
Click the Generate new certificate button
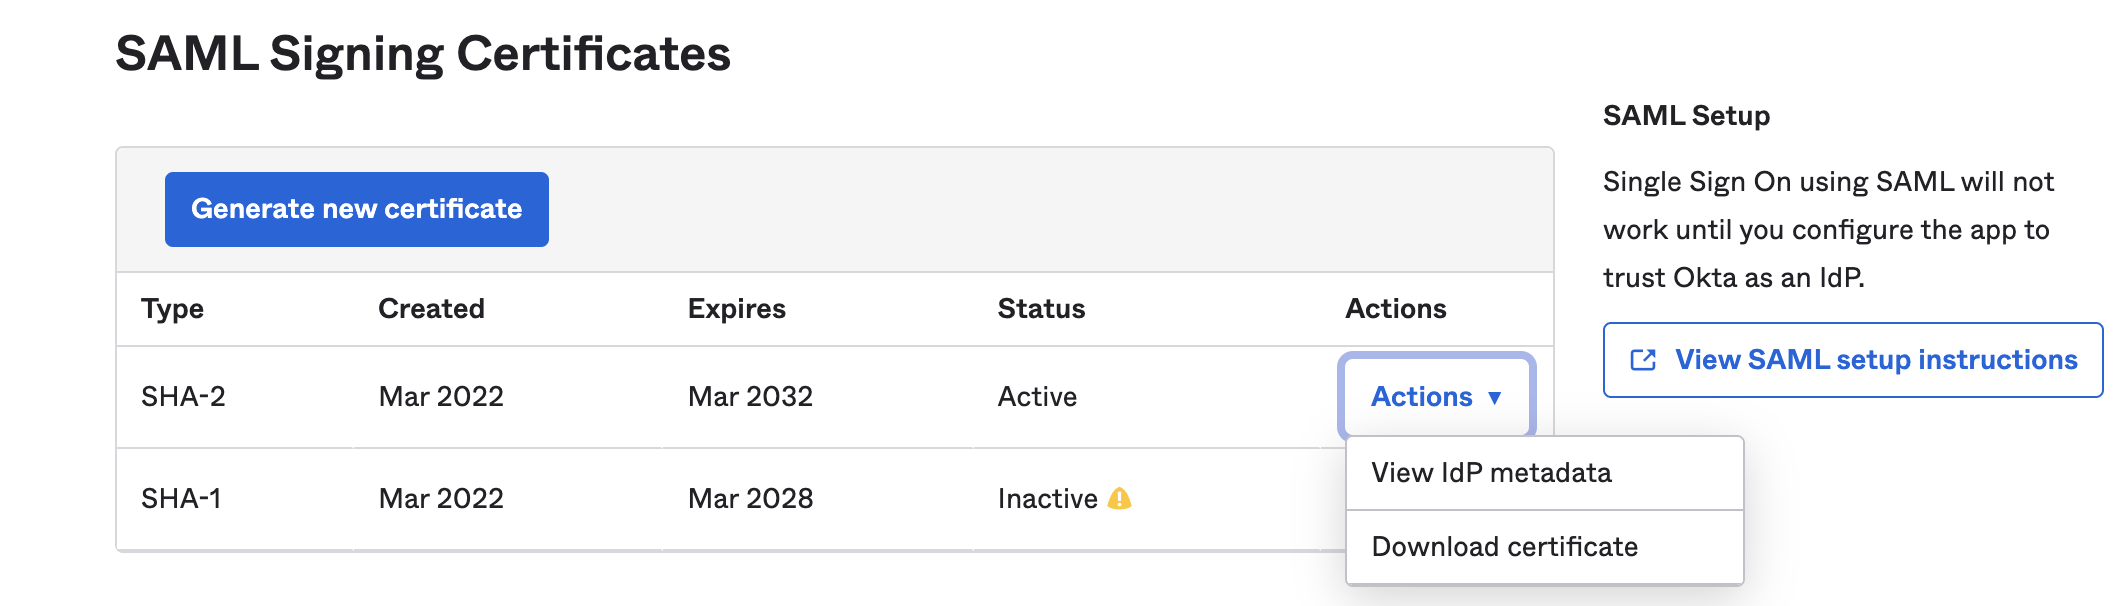356,209
